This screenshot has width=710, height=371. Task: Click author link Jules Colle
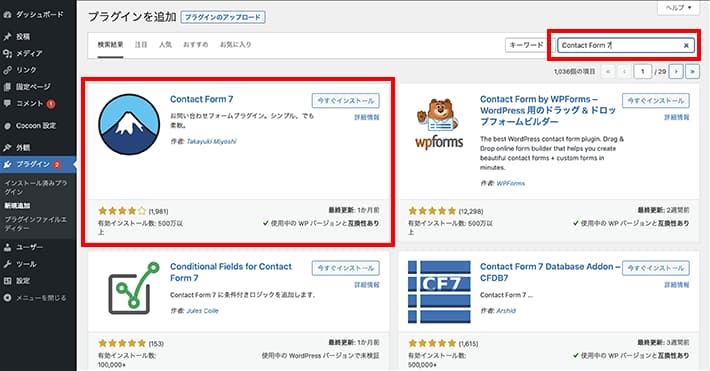tap(202, 311)
